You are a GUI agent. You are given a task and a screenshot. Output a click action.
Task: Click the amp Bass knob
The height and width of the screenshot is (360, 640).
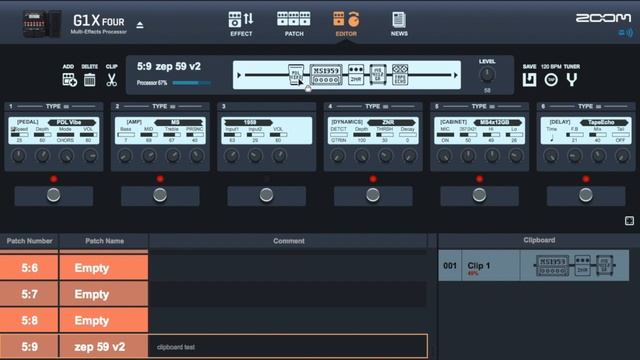click(125, 156)
